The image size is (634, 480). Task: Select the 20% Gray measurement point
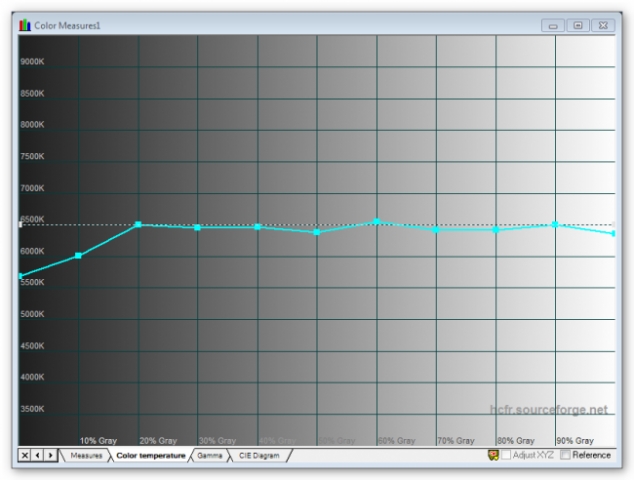pyautogui.click(x=138, y=225)
